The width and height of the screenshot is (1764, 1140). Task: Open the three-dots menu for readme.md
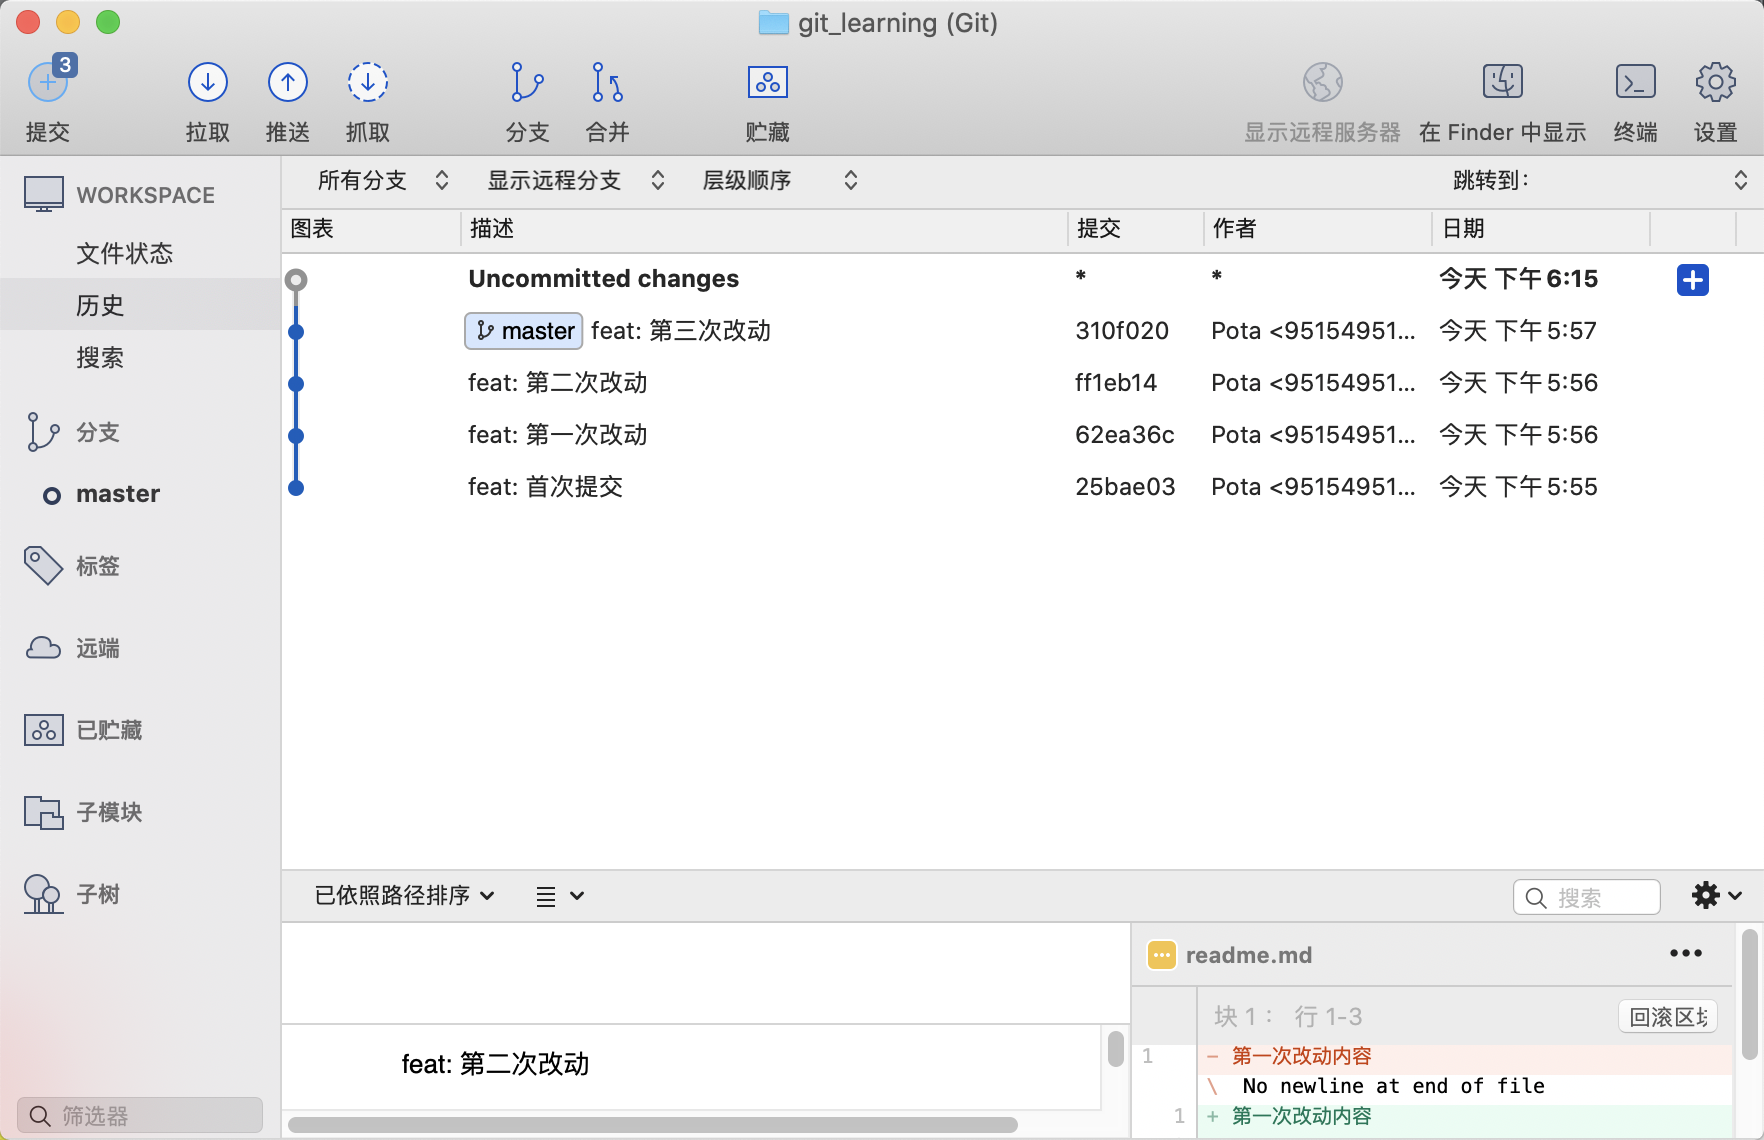click(1686, 953)
